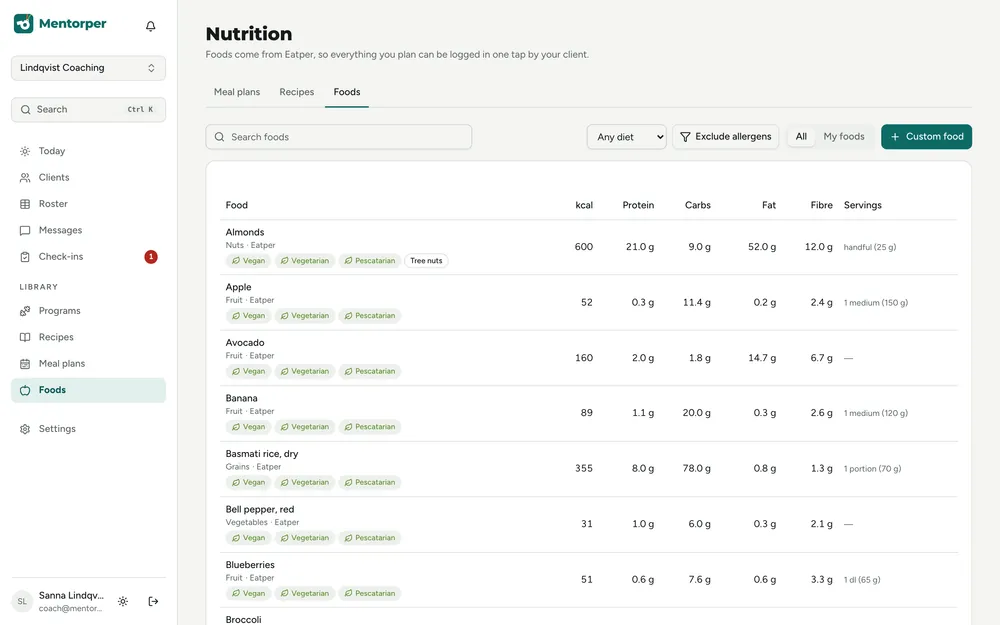Screen dimensions: 1000x625
Task: Click the Fibre column header
Action: point(821,205)
